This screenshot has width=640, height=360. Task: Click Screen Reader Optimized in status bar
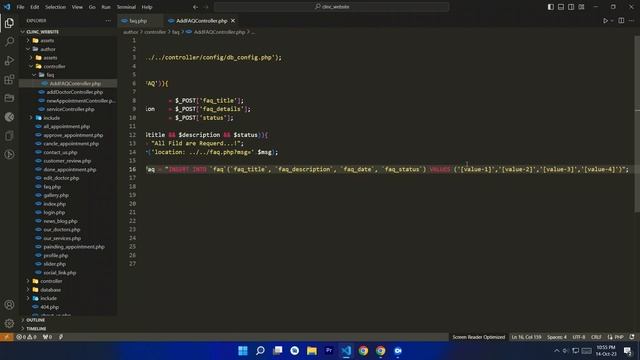(478, 337)
